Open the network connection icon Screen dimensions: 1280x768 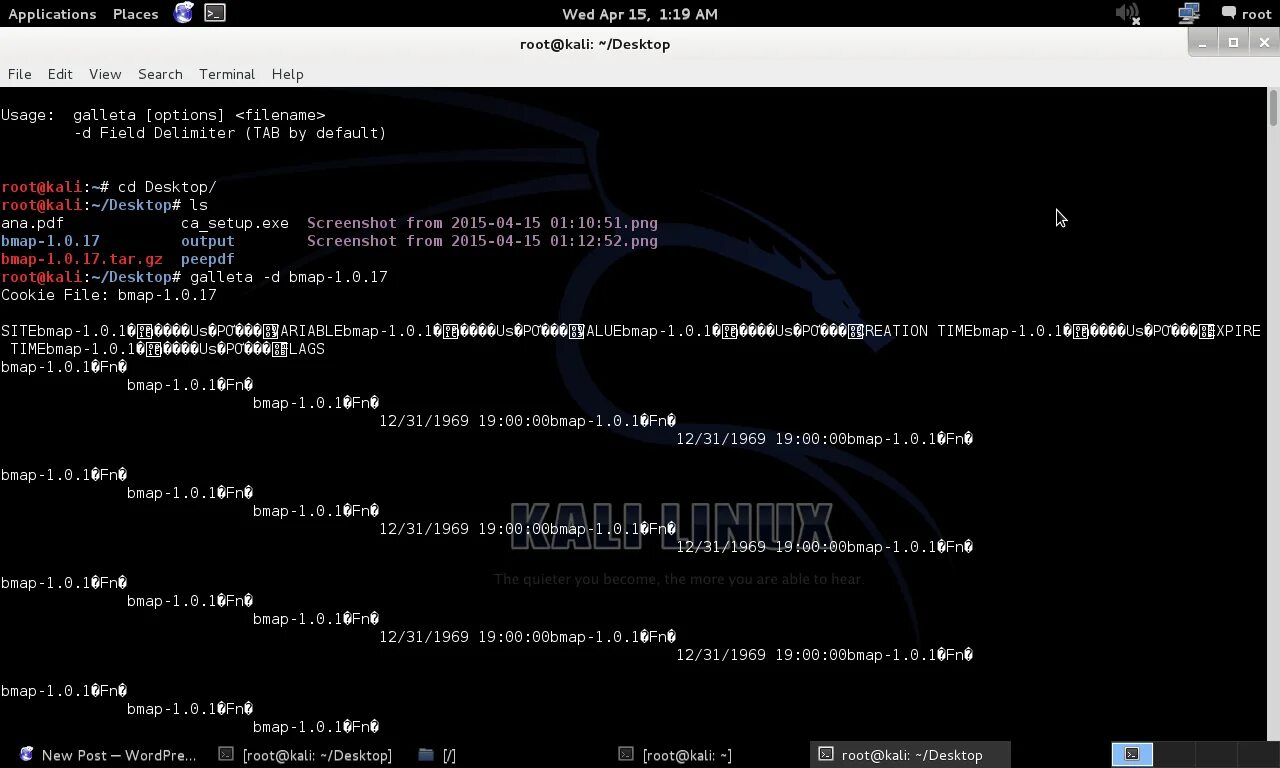[1189, 13]
